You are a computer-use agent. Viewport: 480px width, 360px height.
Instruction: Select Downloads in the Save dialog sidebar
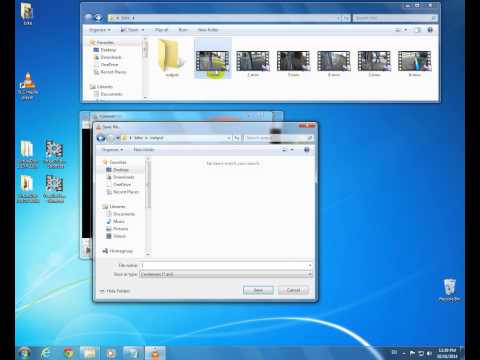click(x=123, y=177)
